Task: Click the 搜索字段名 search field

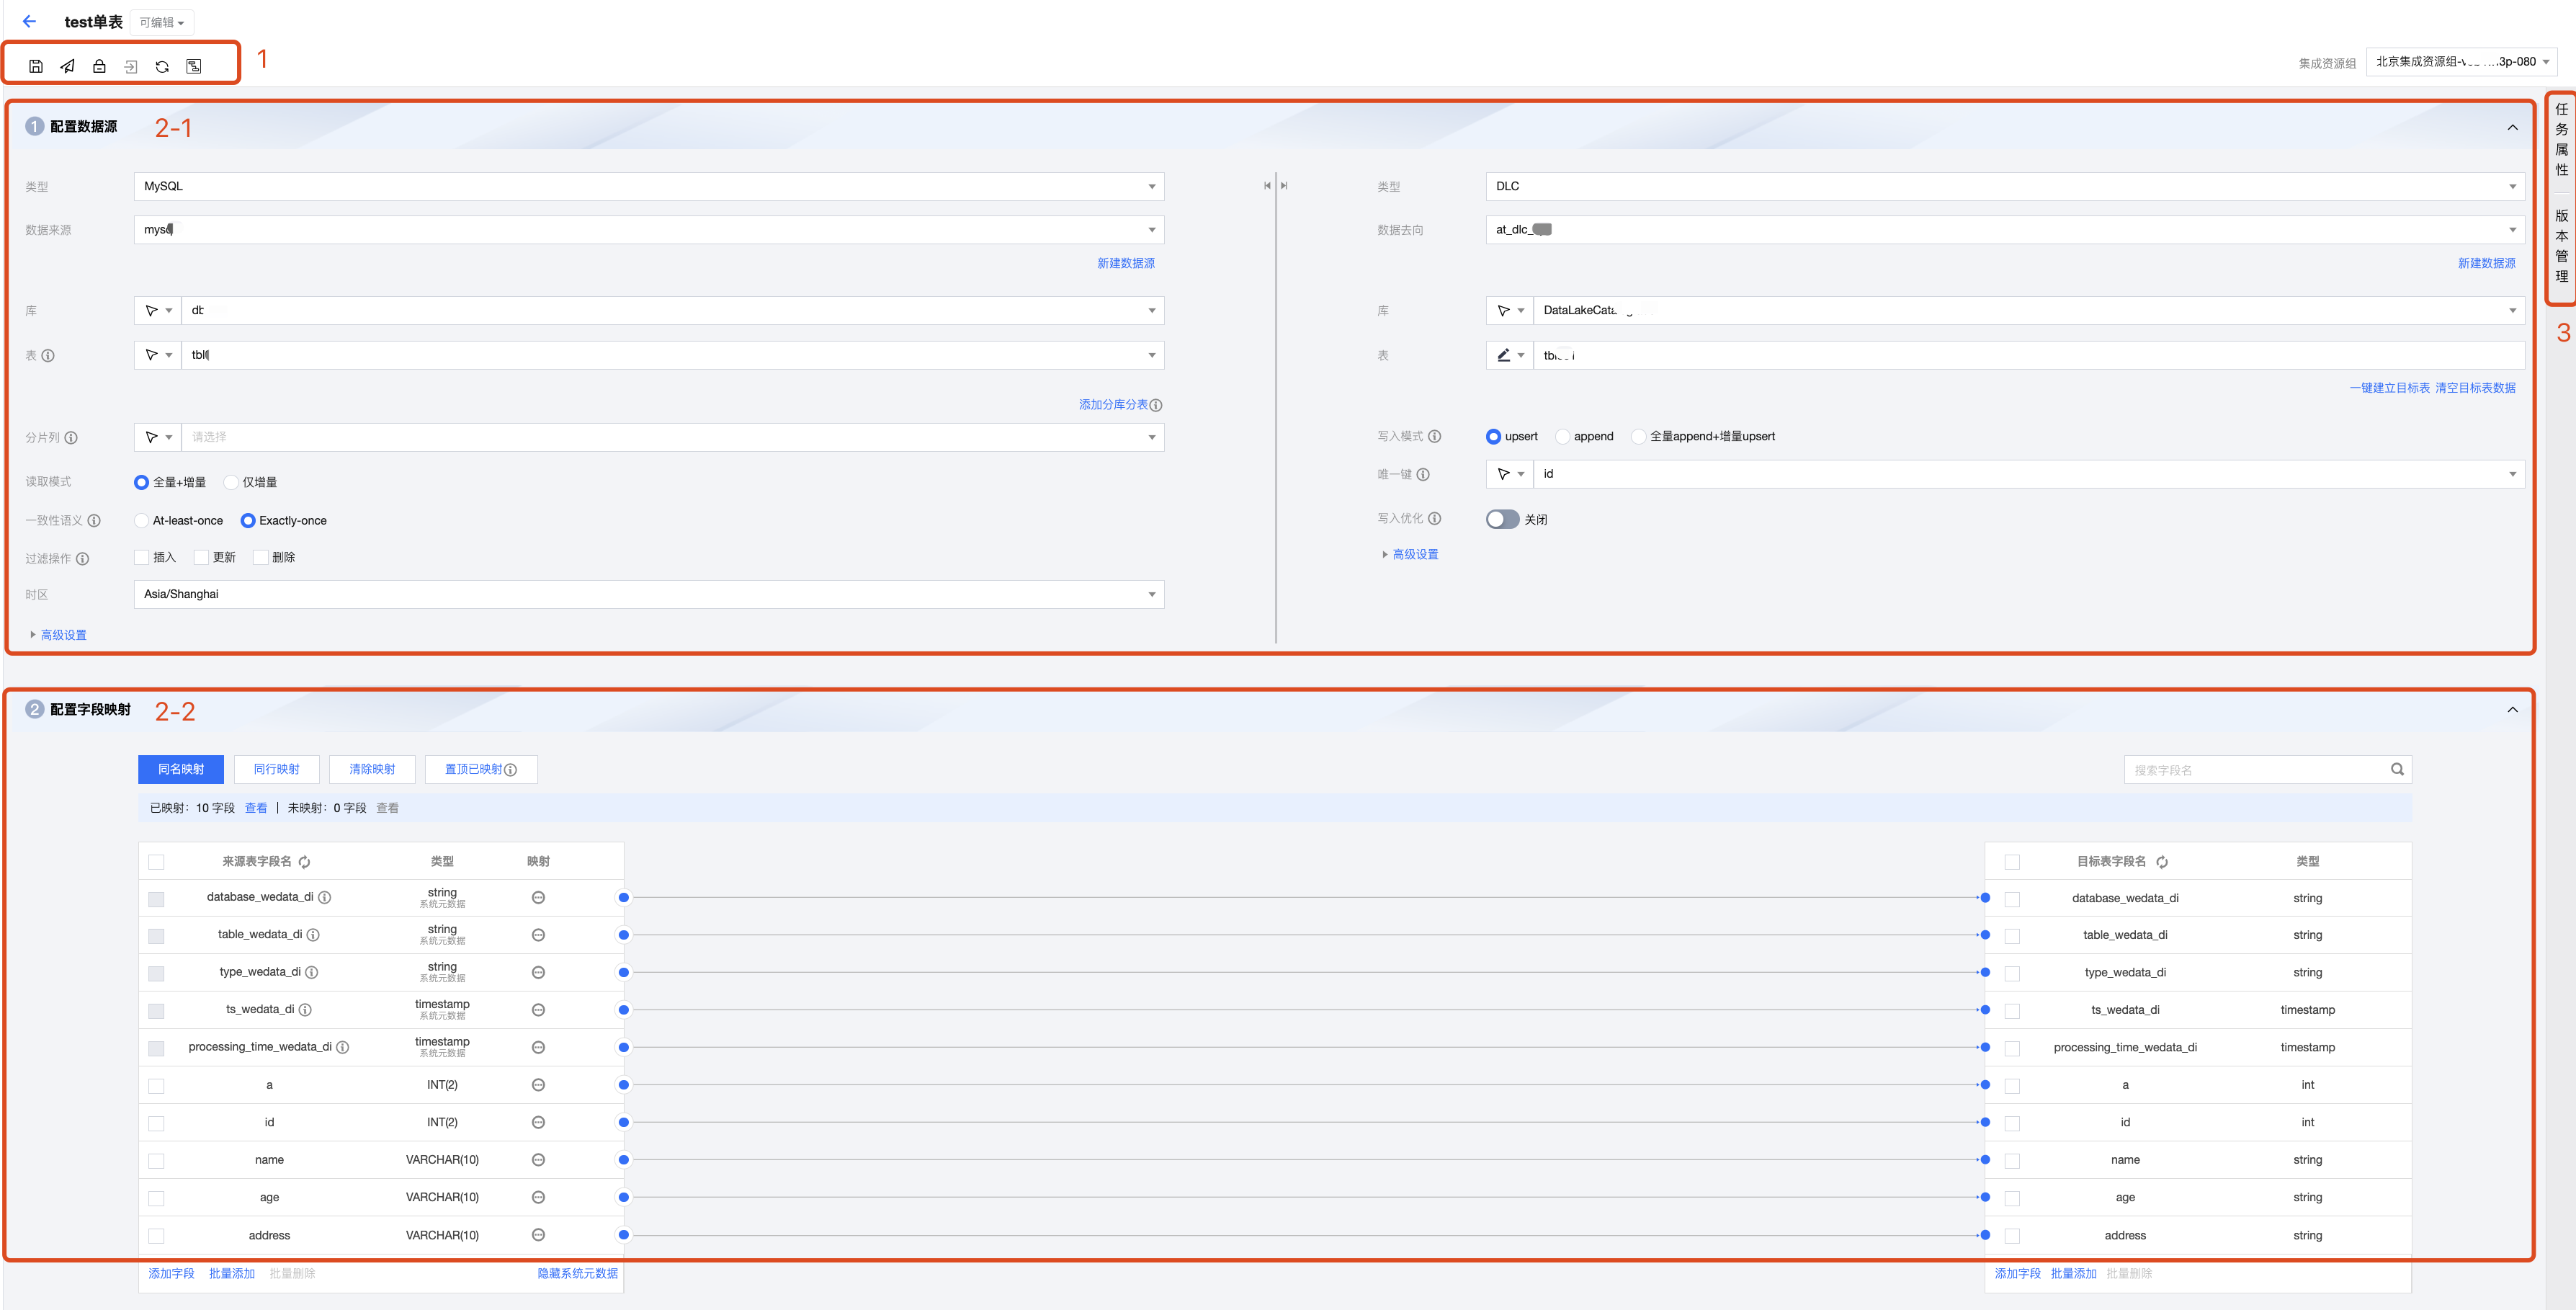Action: (2257, 770)
